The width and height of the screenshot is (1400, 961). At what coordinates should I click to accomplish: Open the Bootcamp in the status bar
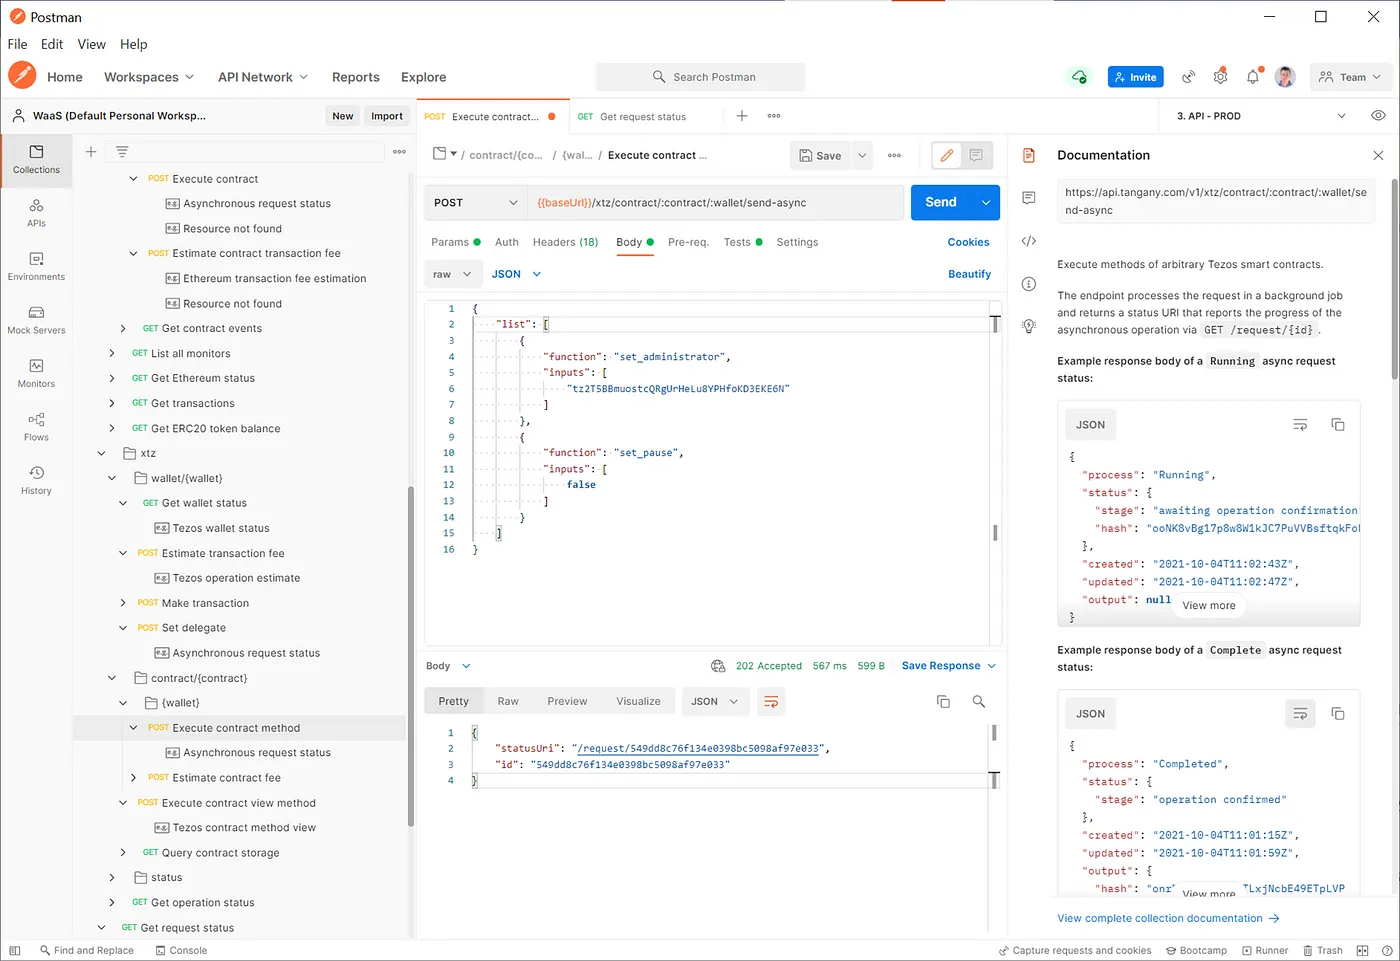click(1196, 951)
